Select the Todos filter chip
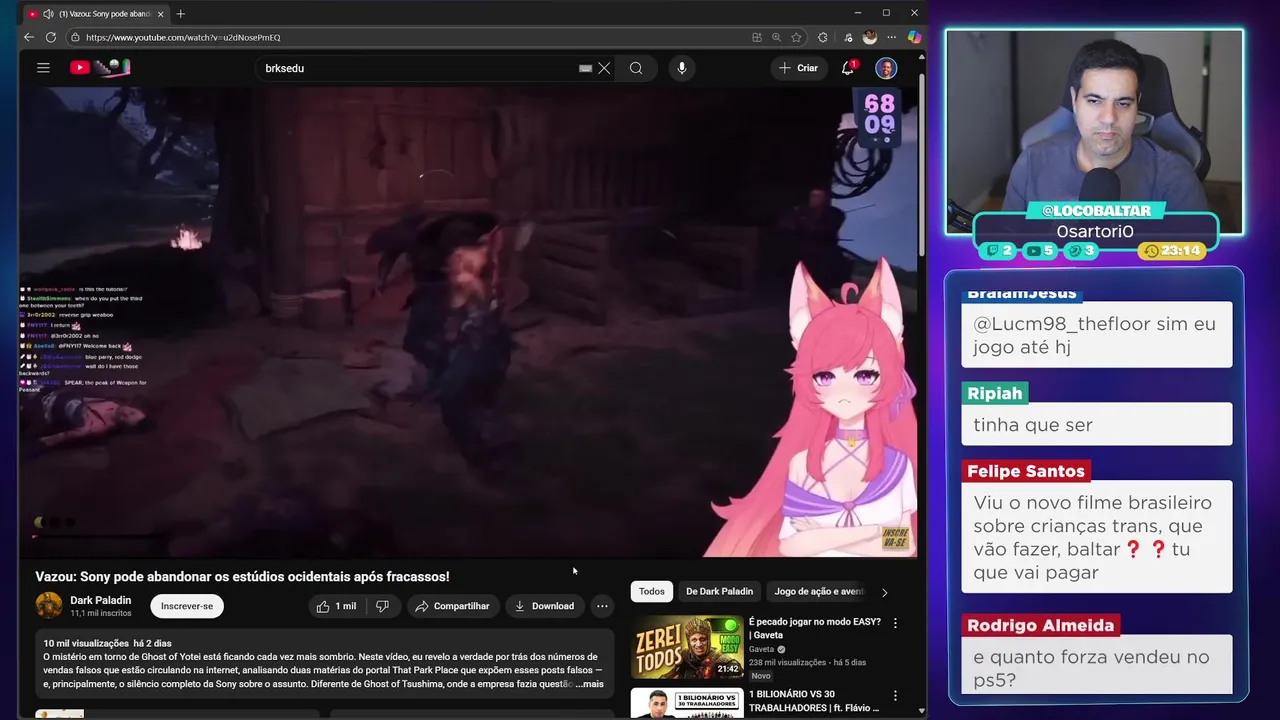This screenshot has width=1280, height=720. tap(652, 591)
